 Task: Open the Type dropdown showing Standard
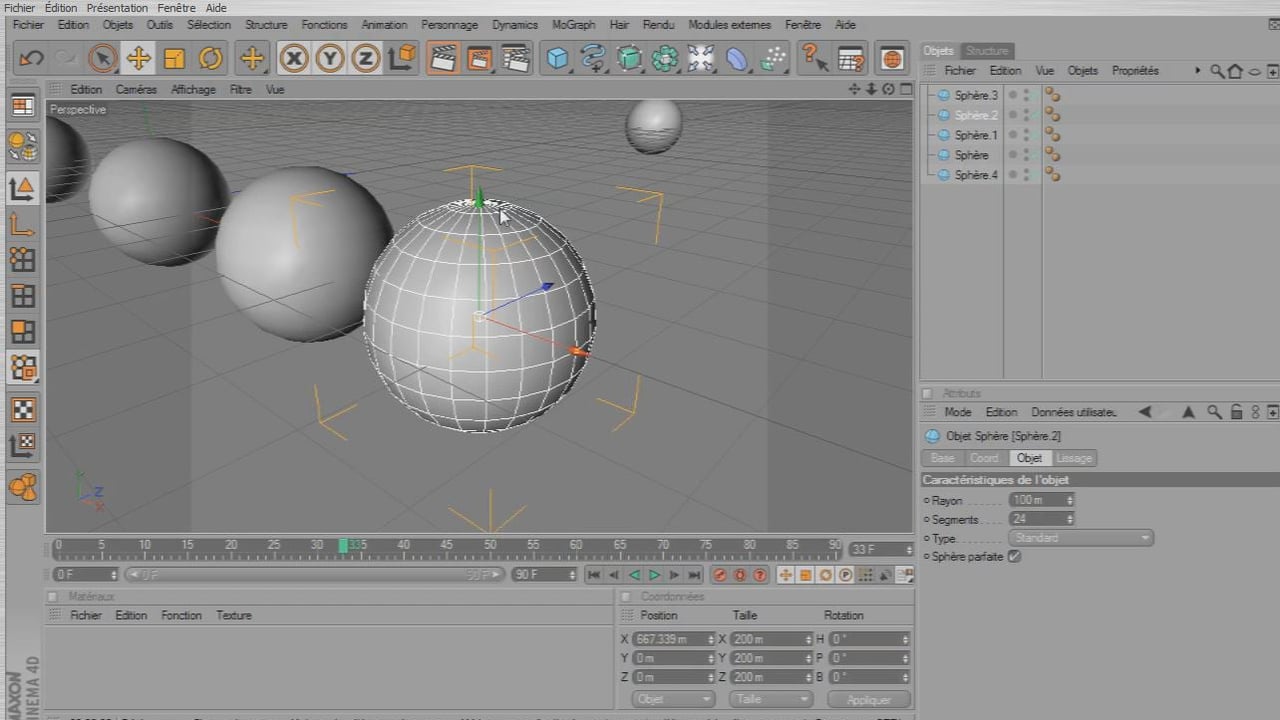tap(1080, 538)
